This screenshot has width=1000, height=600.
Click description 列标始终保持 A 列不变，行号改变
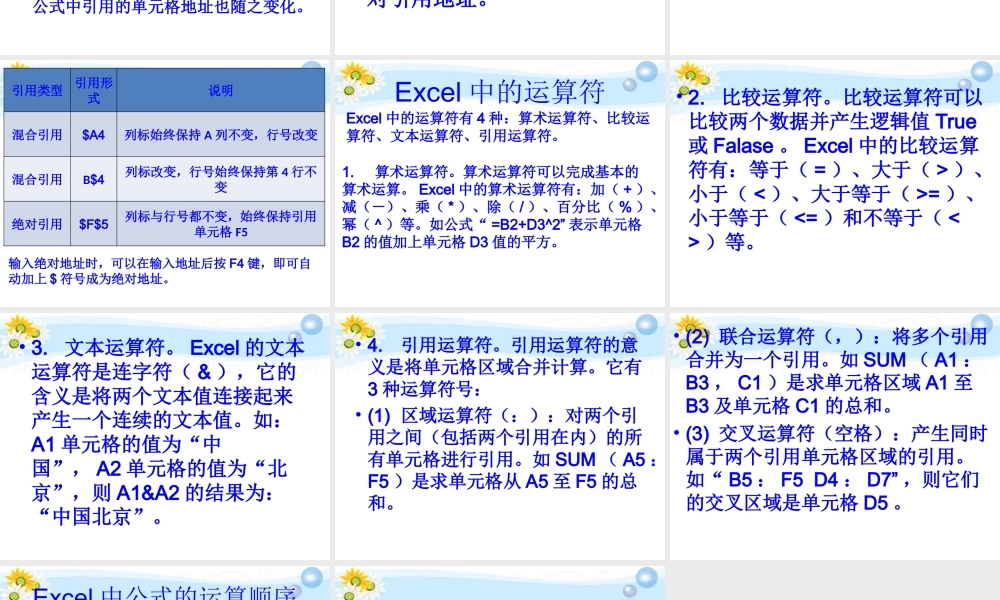point(221,135)
